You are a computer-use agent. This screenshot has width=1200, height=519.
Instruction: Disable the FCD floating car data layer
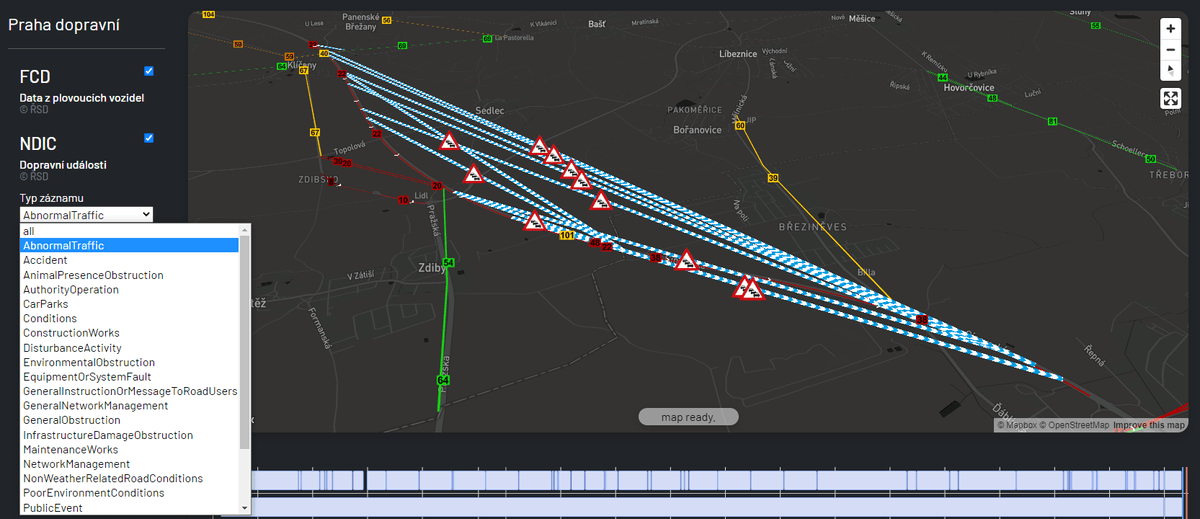click(x=149, y=71)
